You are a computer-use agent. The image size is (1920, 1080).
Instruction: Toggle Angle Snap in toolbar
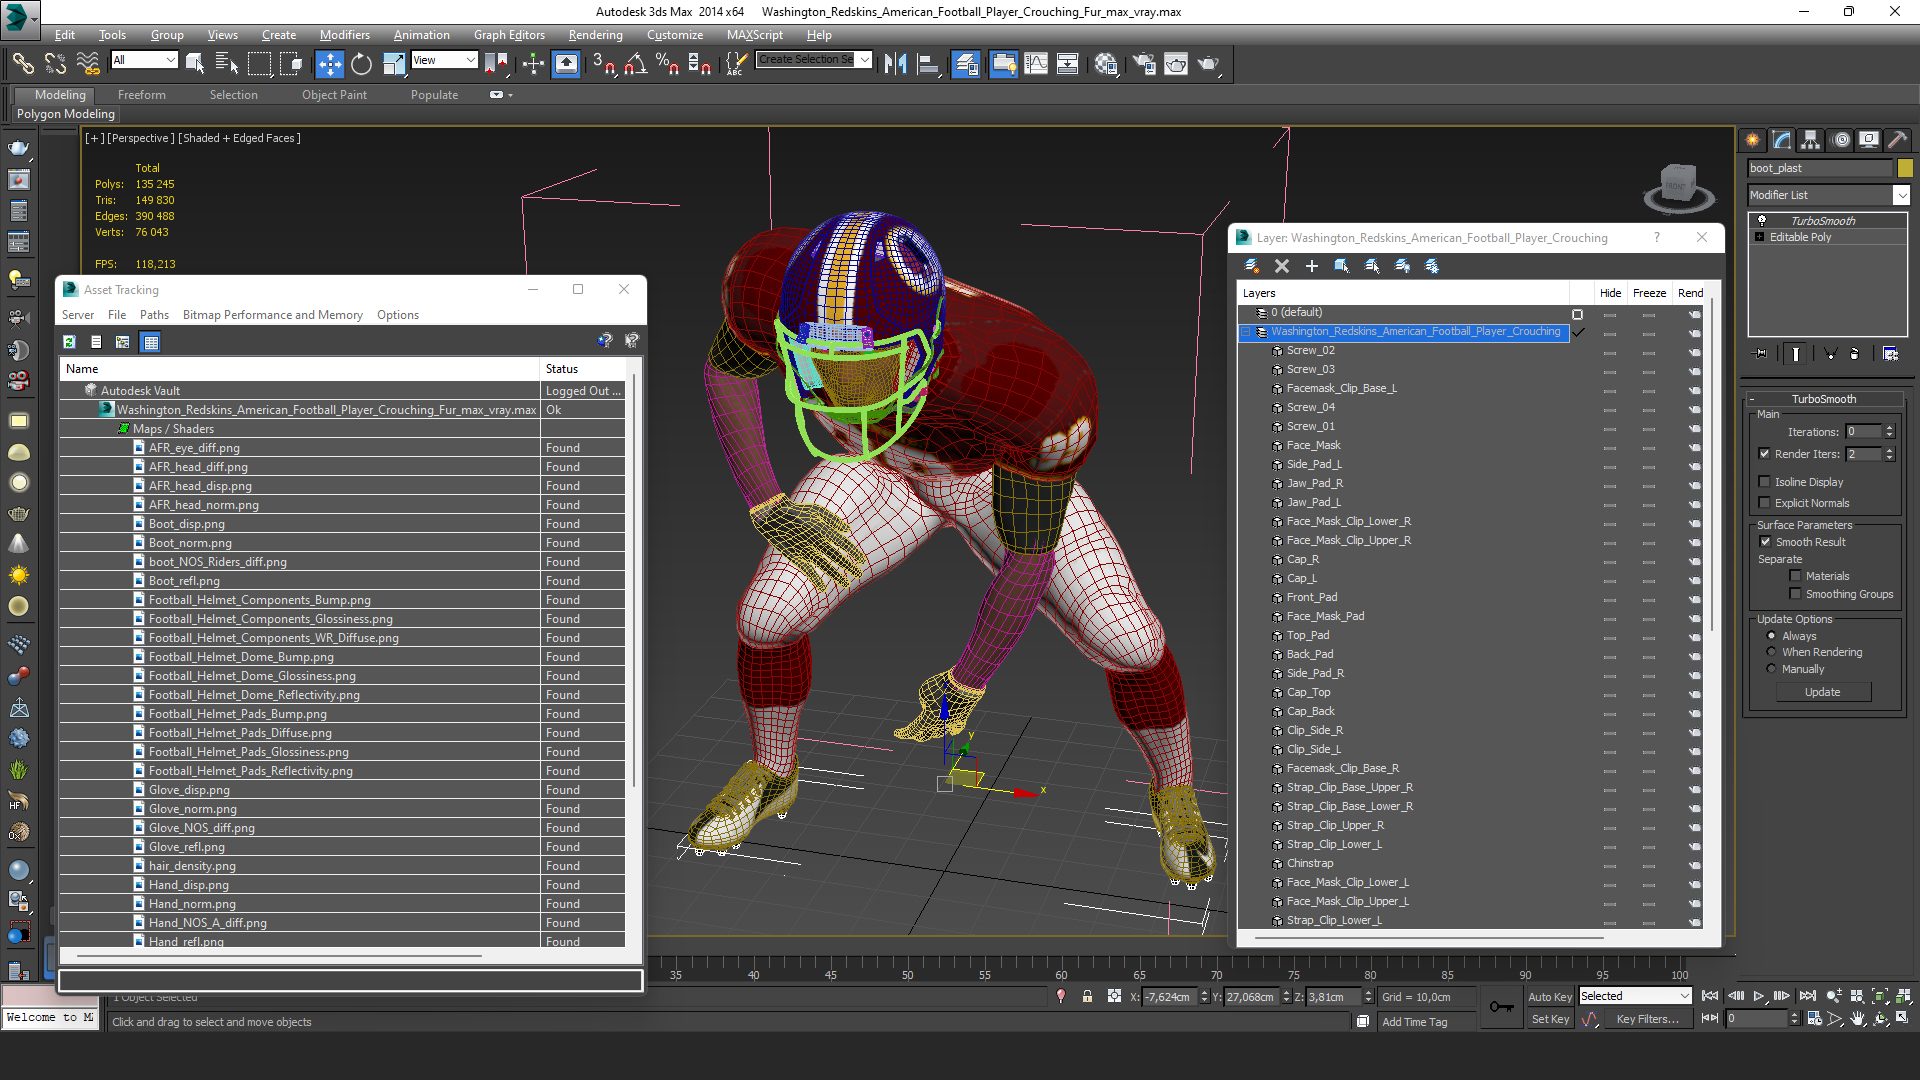coord(636,64)
